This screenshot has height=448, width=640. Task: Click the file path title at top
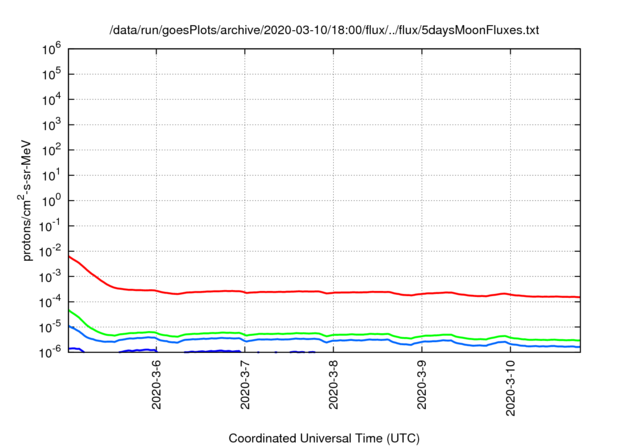324,30
